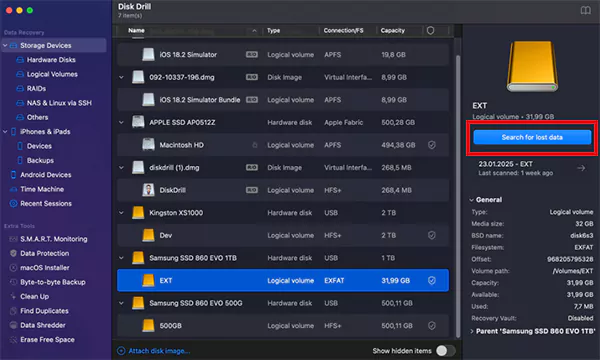The height and width of the screenshot is (360, 600).
Task: Click the Byte-to-byte Backup icon
Action: click(x=13, y=282)
